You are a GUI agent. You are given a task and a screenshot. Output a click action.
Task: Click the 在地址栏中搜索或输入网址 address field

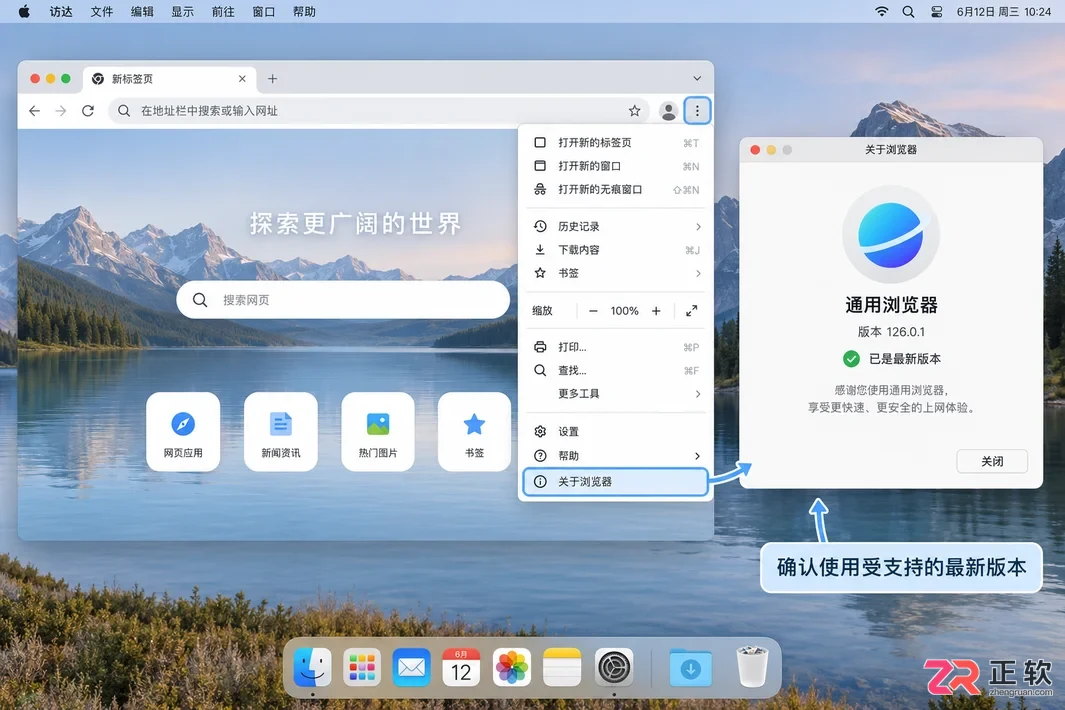380,111
